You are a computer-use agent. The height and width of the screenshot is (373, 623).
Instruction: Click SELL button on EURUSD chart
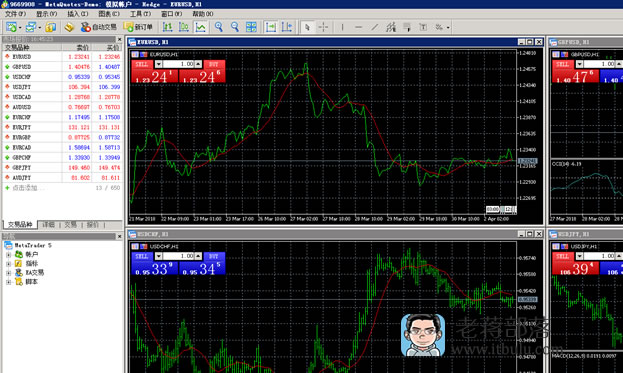[x=142, y=64]
